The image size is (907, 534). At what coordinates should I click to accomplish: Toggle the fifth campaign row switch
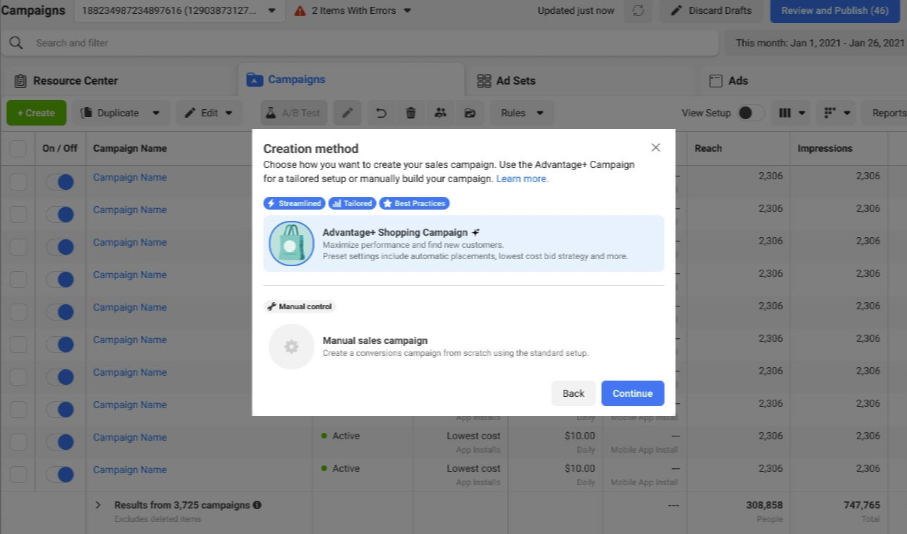pyautogui.click(x=60, y=312)
